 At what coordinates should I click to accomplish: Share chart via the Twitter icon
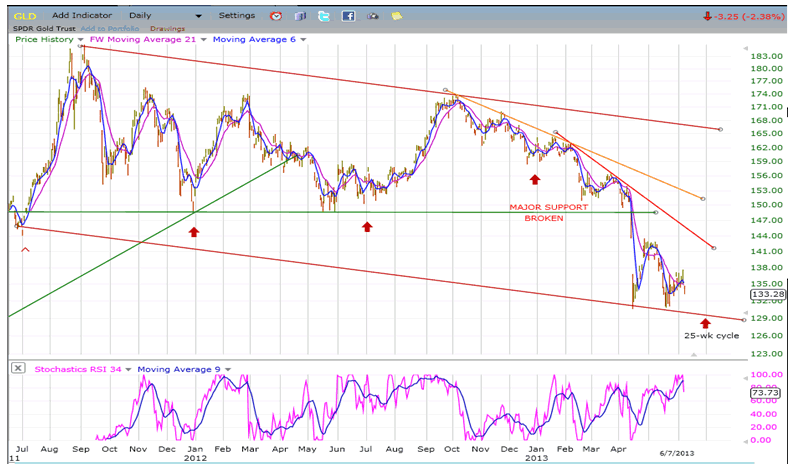pyautogui.click(x=325, y=16)
